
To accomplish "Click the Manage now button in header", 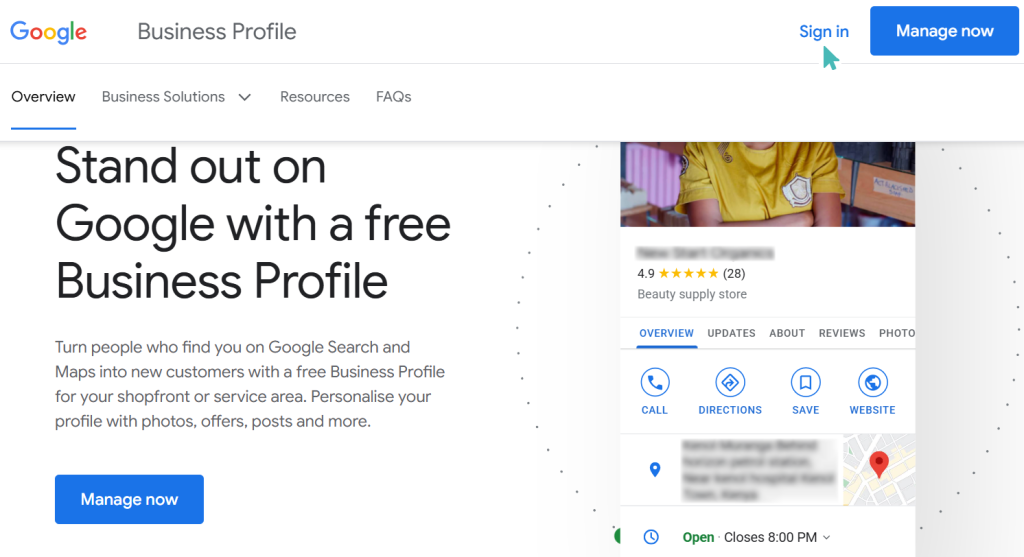I will (944, 31).
